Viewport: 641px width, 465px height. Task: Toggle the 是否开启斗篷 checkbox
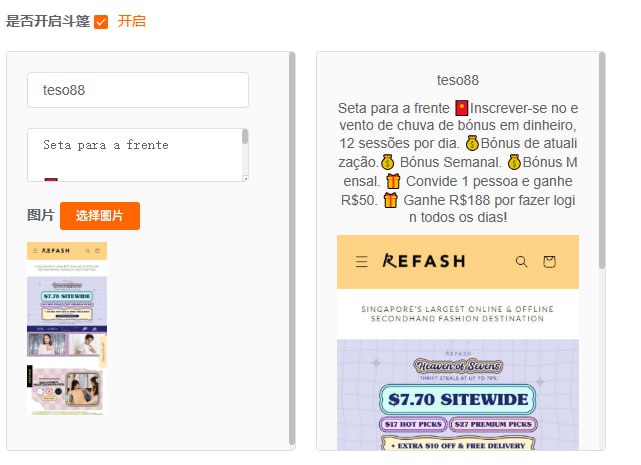(x=101, y=22)
